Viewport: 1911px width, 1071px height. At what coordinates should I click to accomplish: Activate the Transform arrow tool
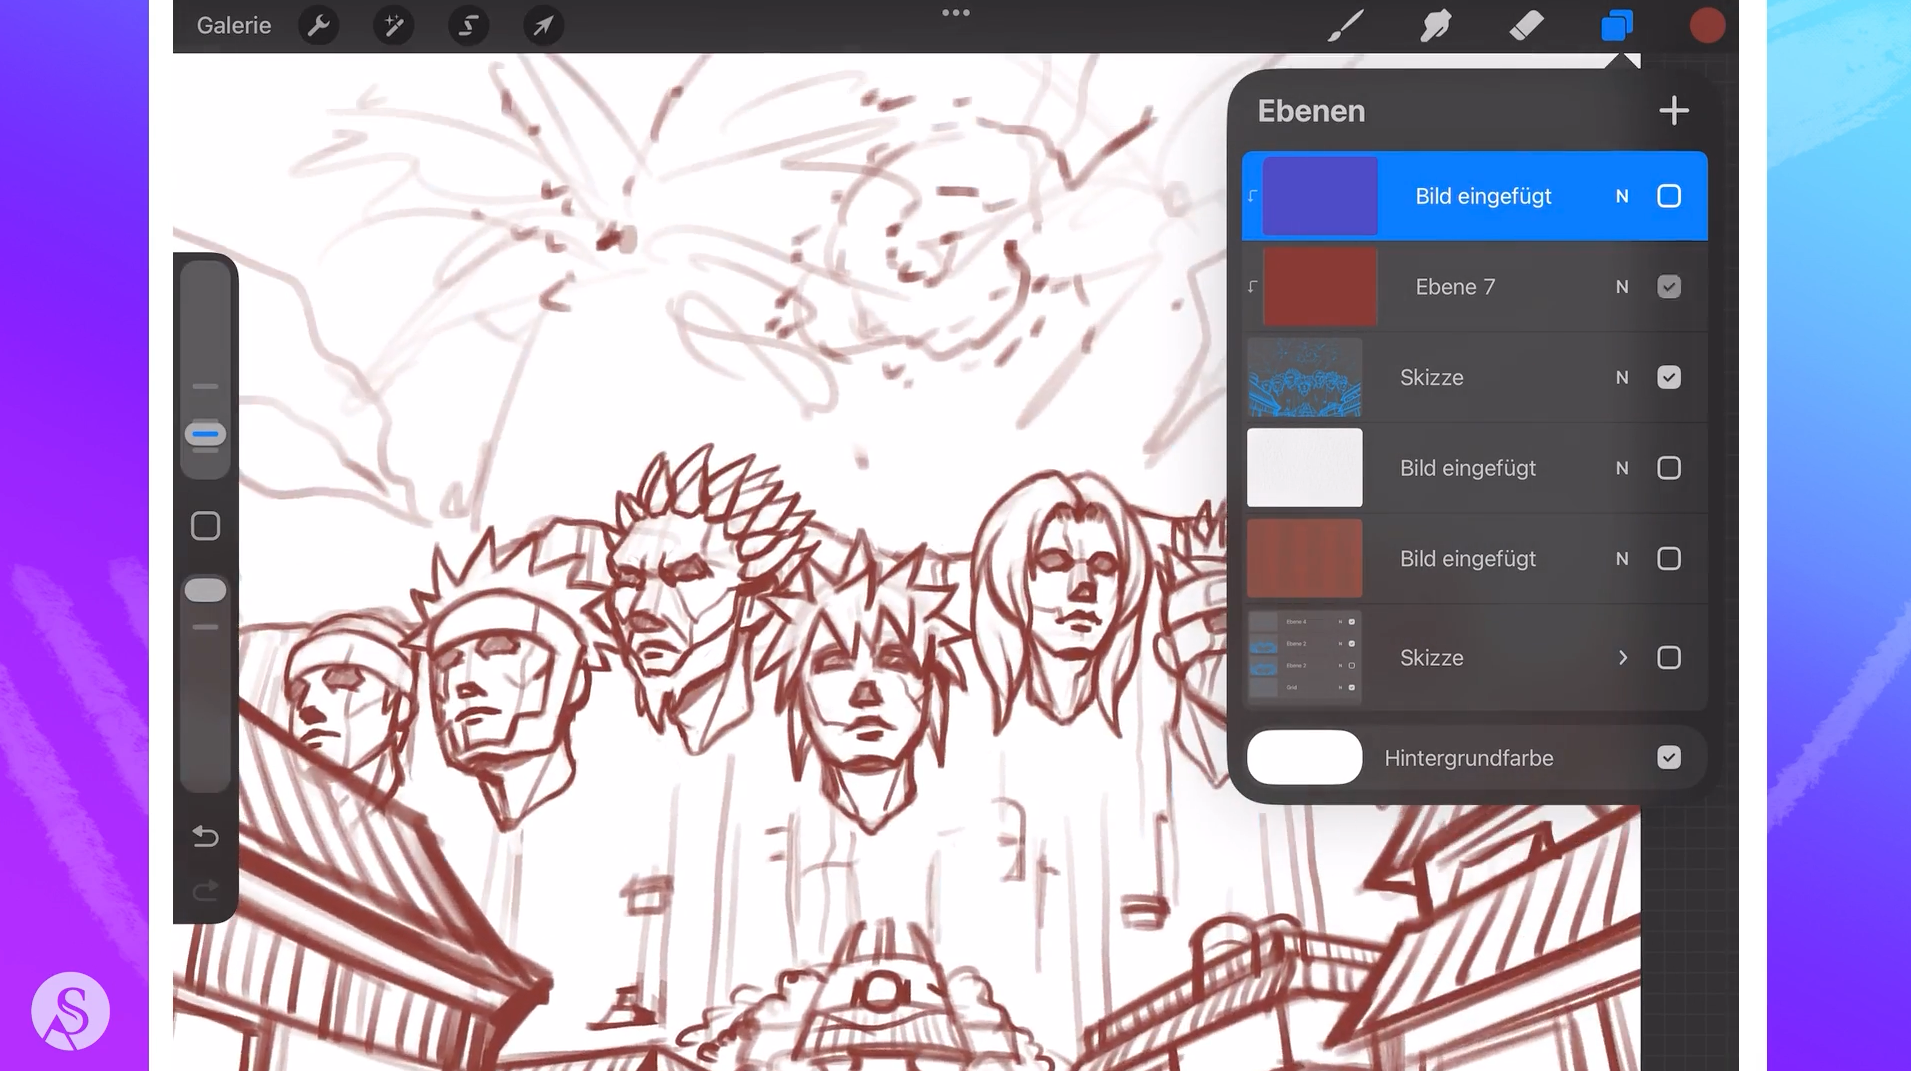tap(543, 26)
